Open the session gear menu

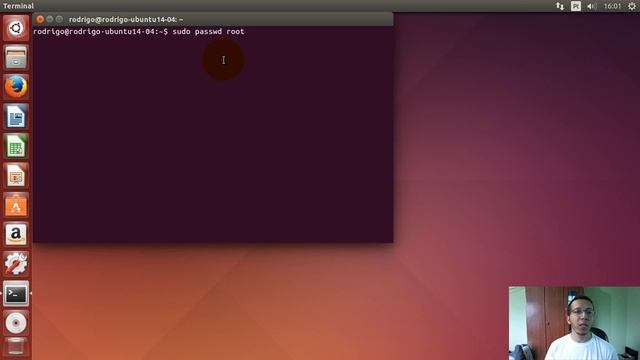[632, 6]
